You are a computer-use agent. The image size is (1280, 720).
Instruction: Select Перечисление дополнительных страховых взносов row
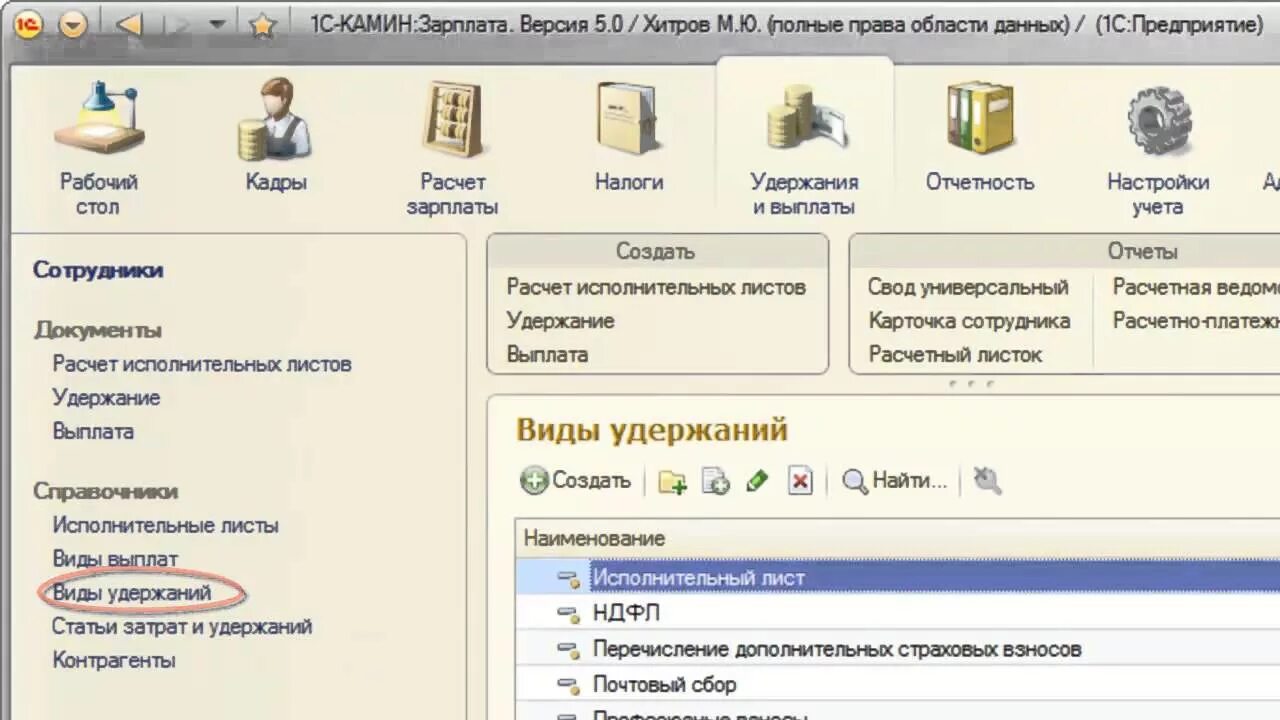coord(898,649)
